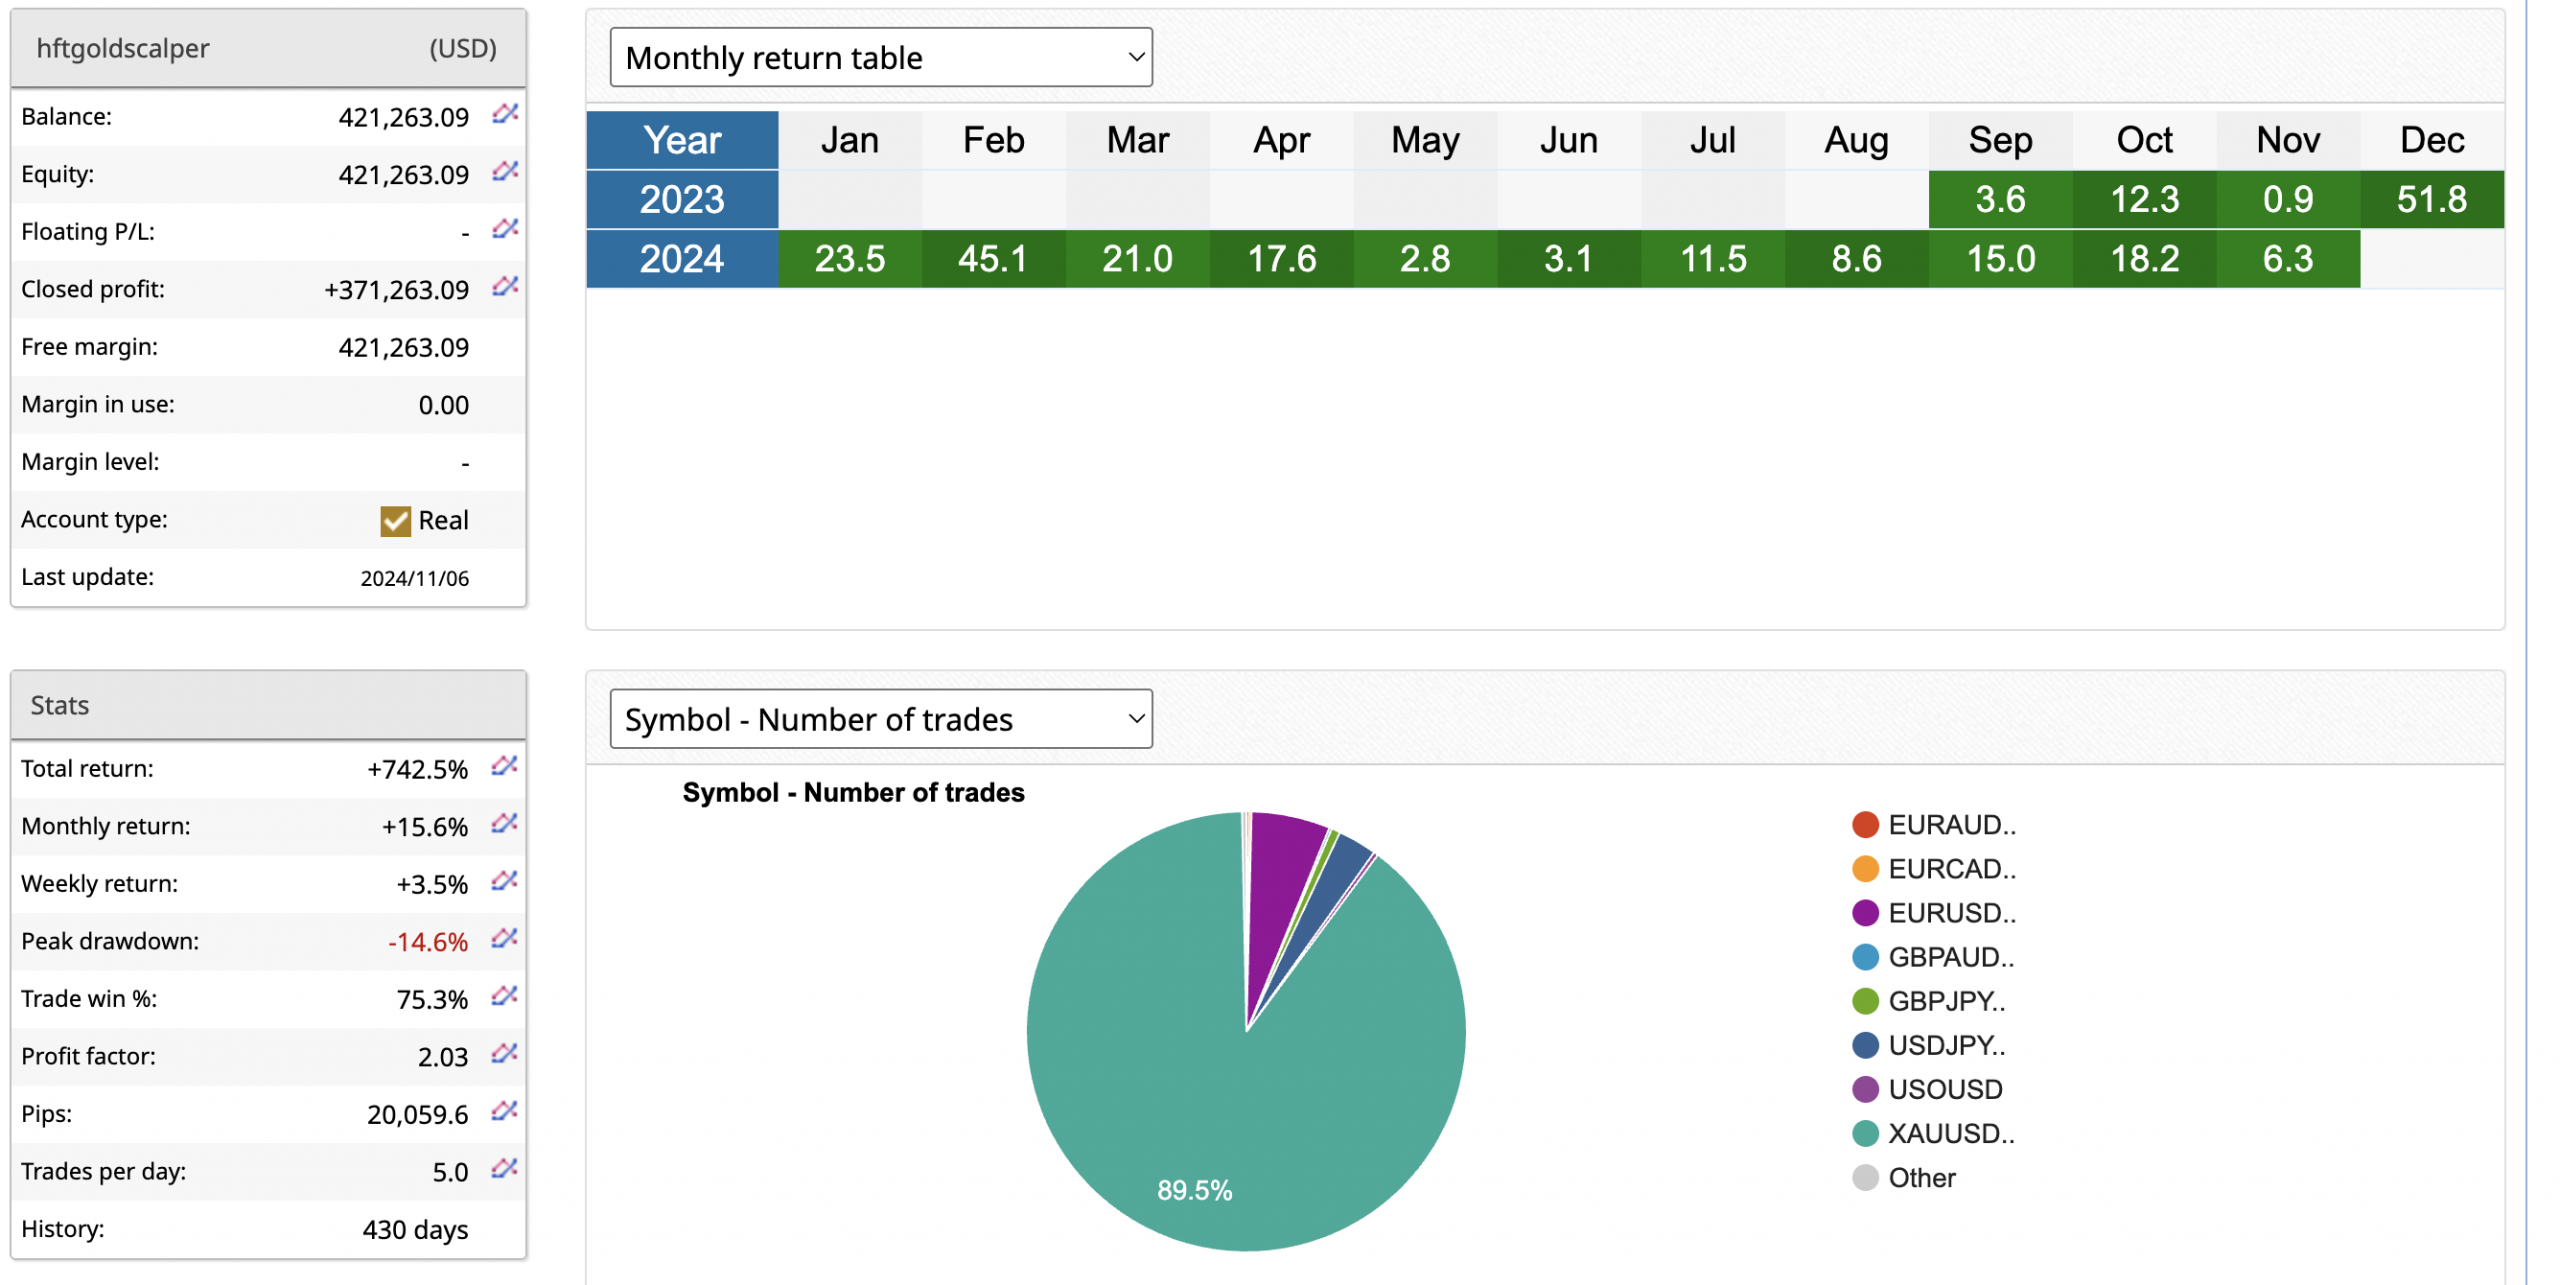This screenshot has height=1285, width=2560.
Task: Click the Year column header
Action: pos(681,140)
